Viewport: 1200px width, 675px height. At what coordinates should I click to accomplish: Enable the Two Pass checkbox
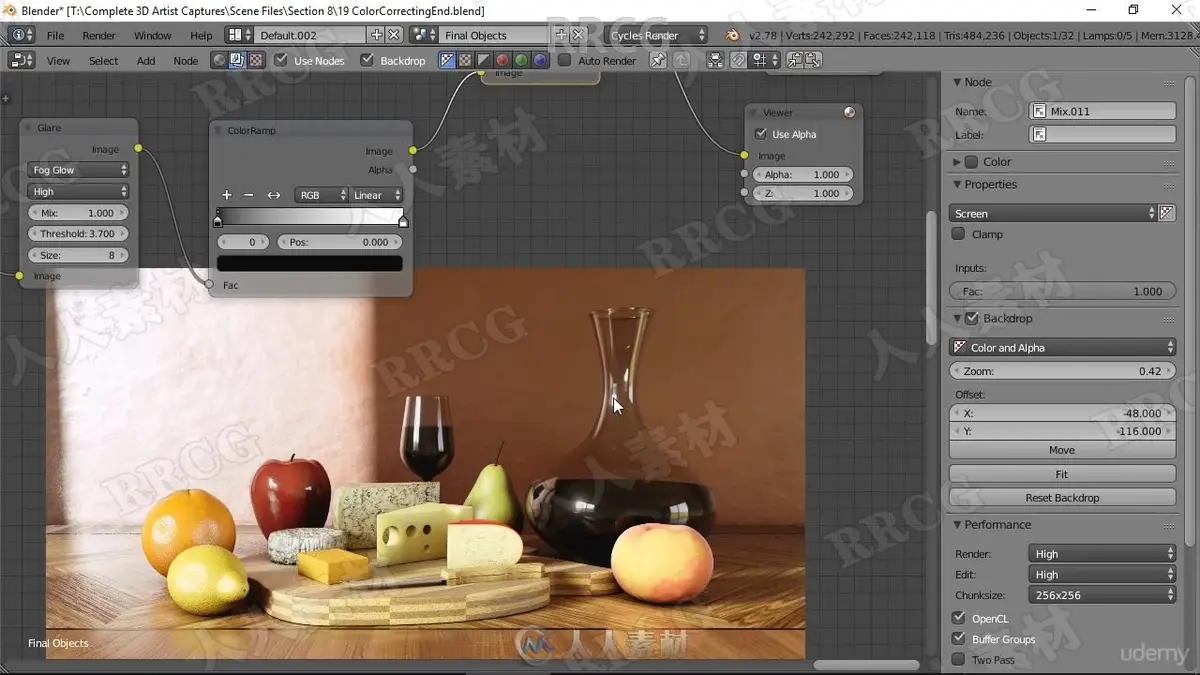[x=959, y=660]
